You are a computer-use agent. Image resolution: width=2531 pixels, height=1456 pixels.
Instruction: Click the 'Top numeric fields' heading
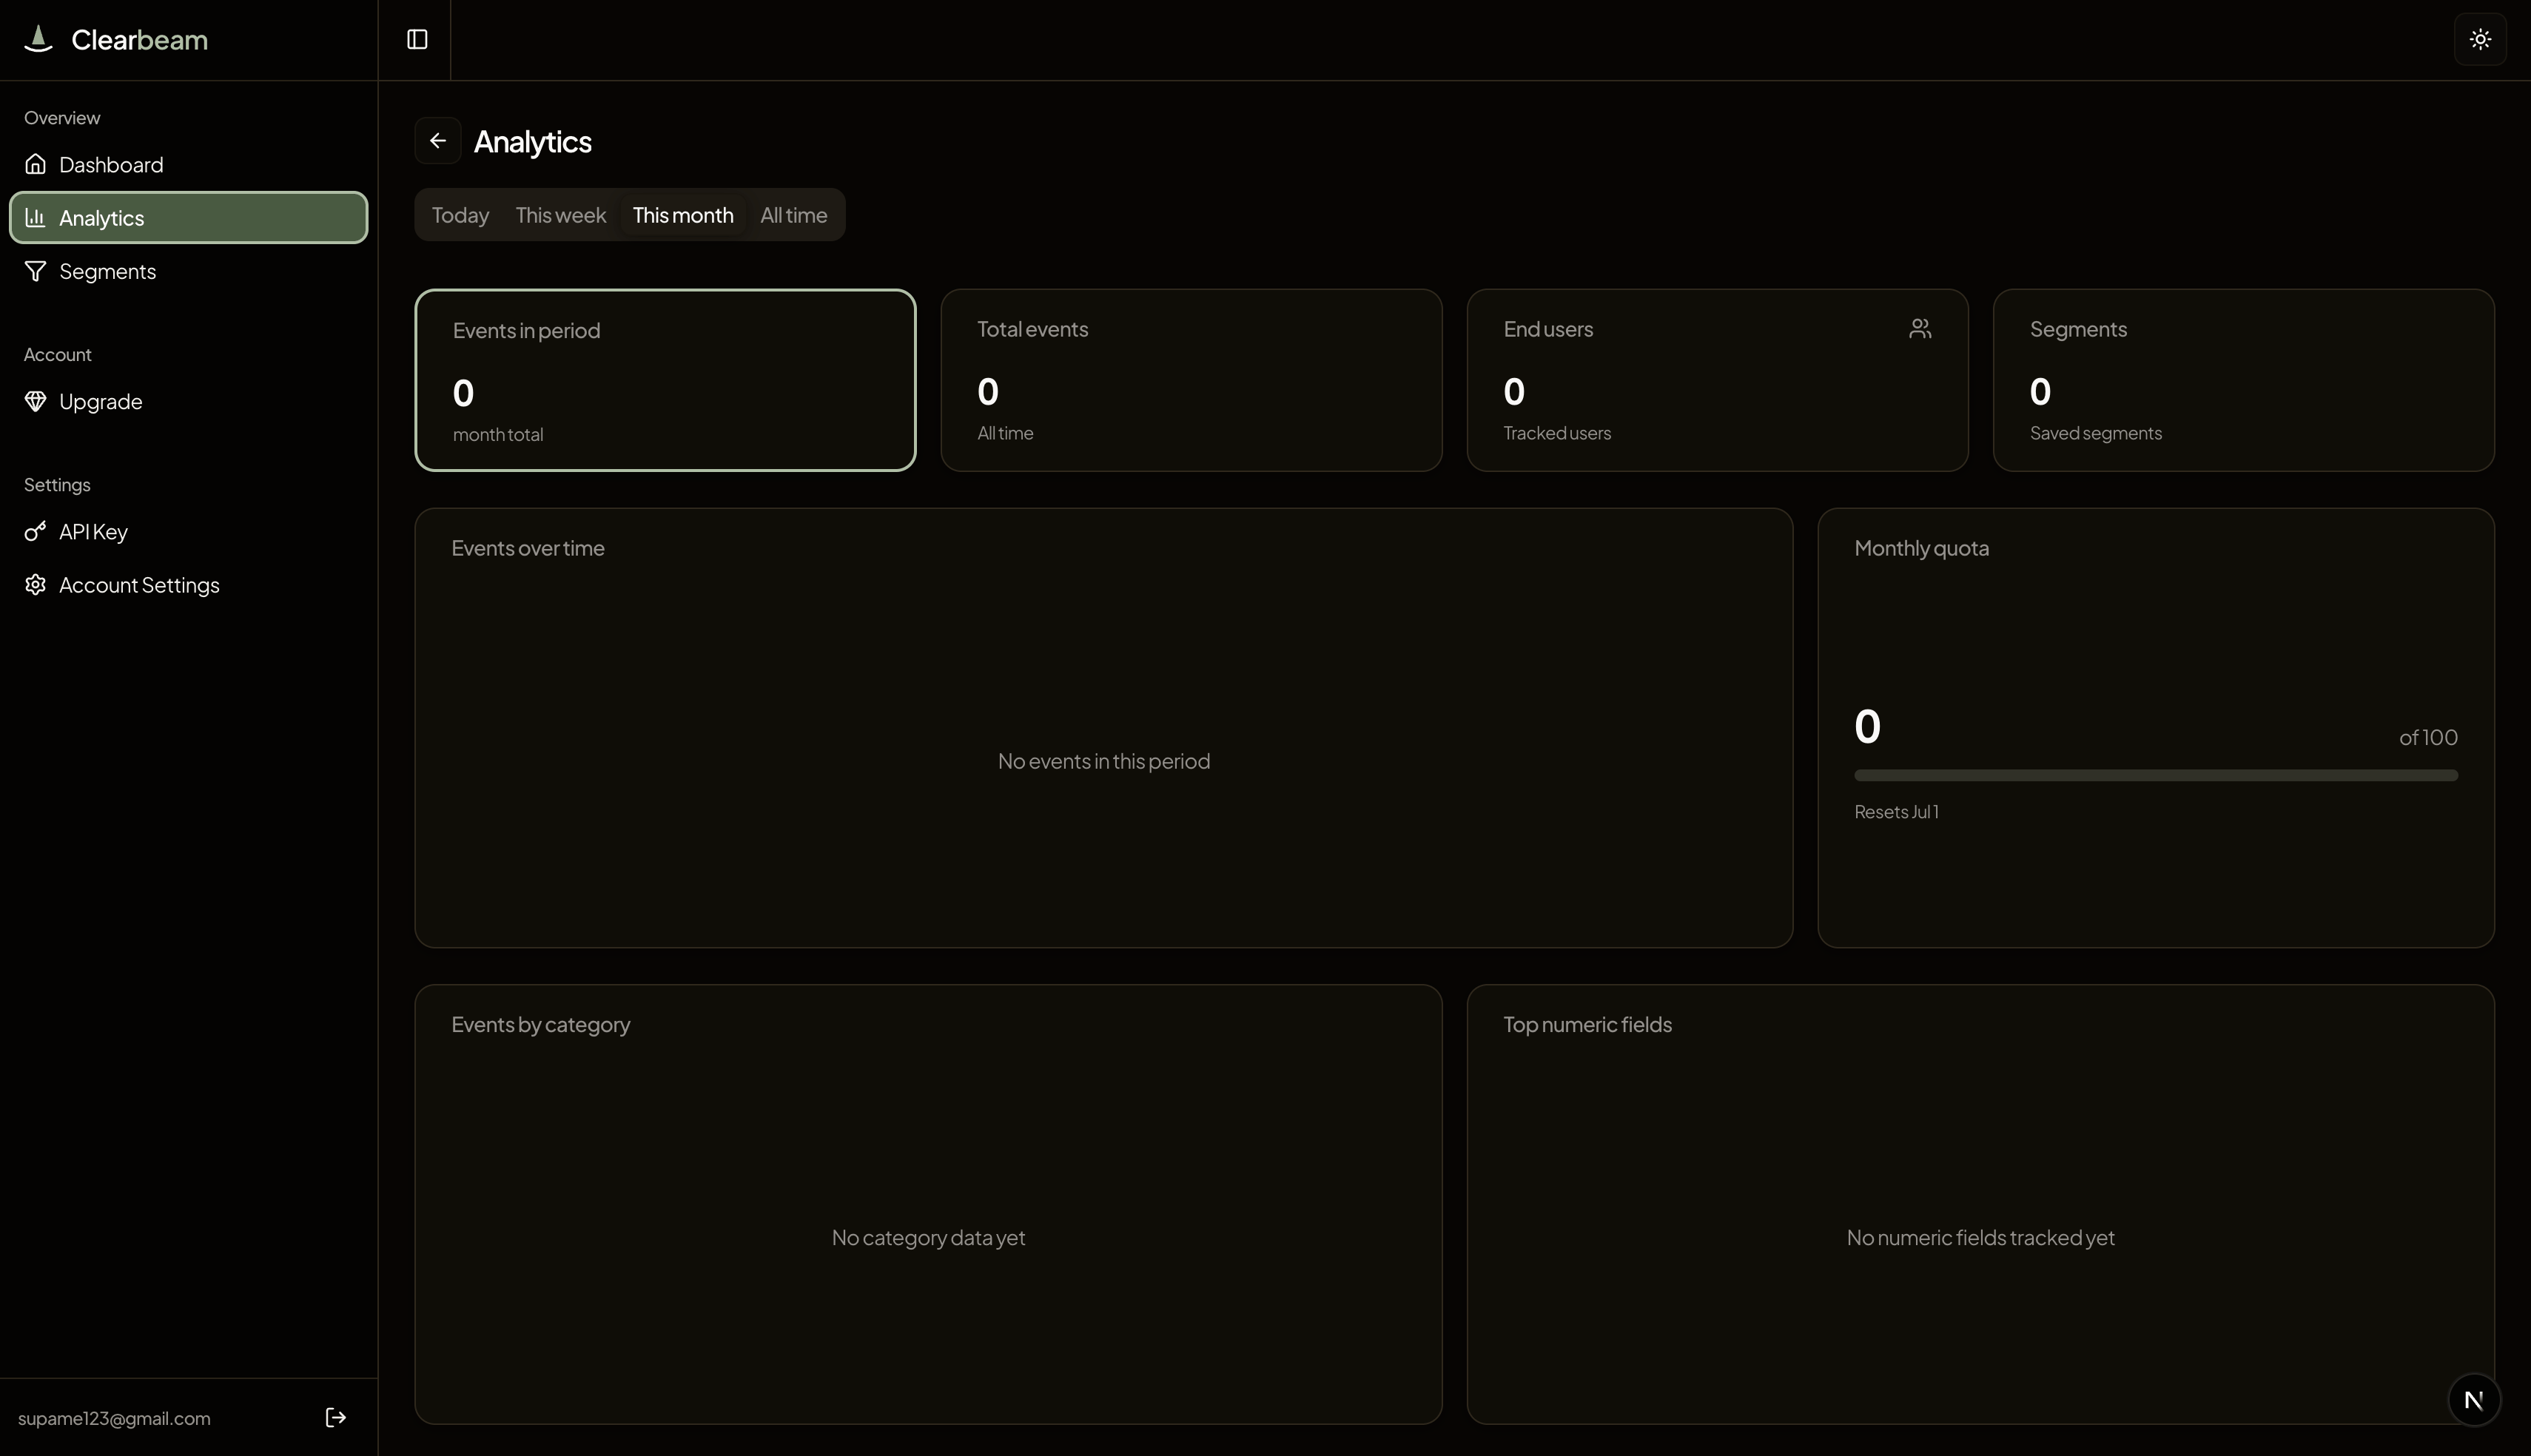[1587, 1024]
